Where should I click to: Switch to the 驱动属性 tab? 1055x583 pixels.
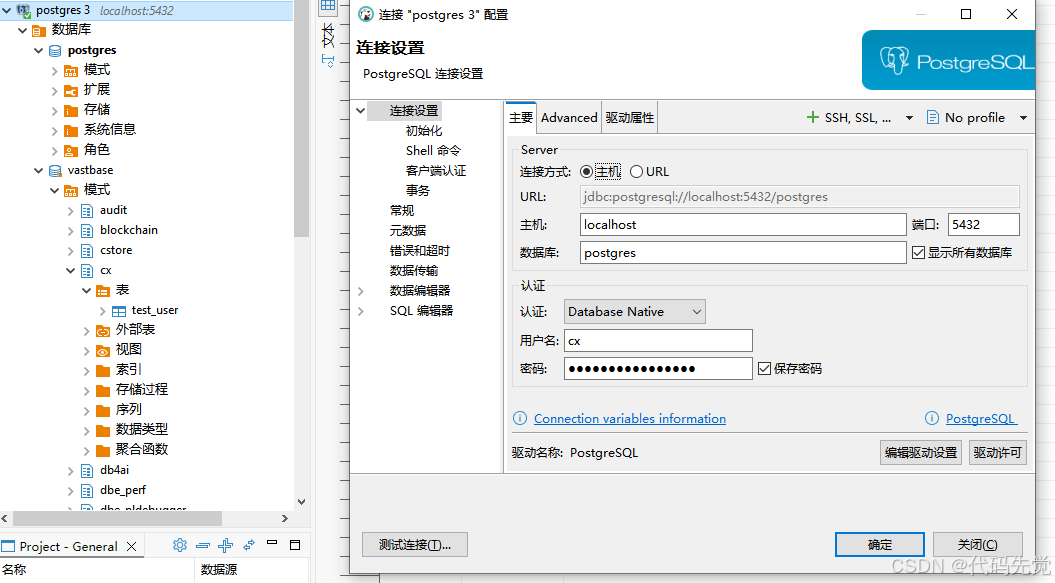(630, 118)
